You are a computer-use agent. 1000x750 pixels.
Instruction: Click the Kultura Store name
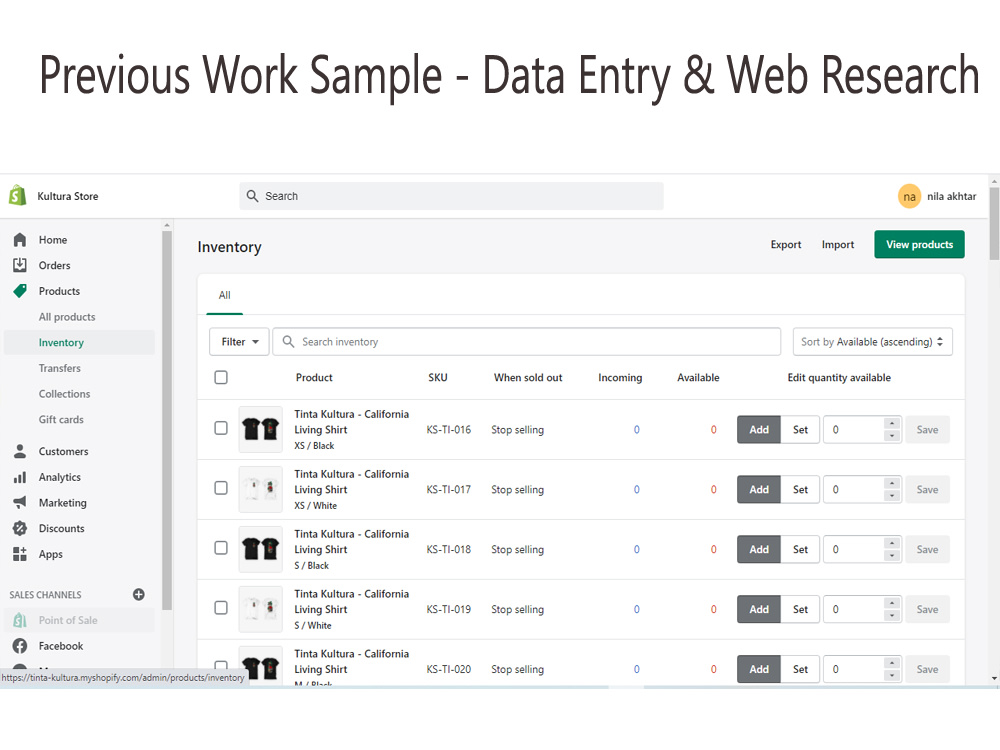[x=68, y=196]
